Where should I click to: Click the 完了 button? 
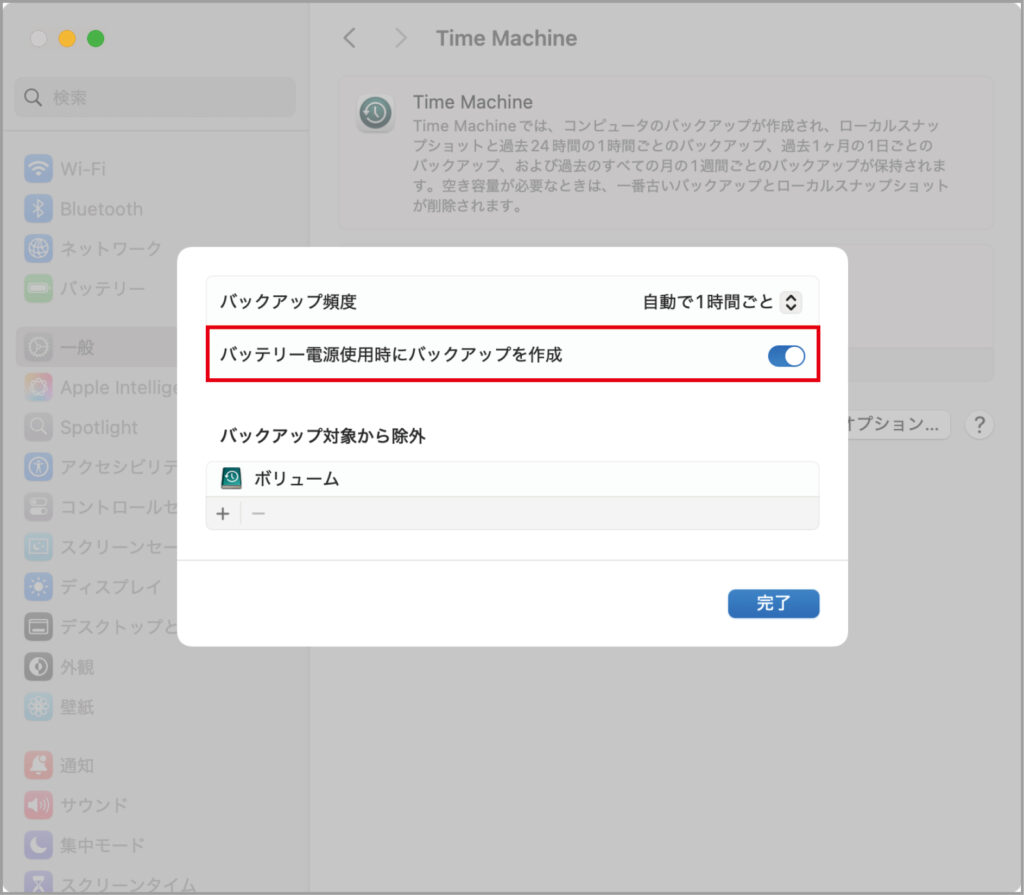pos(773,603)
